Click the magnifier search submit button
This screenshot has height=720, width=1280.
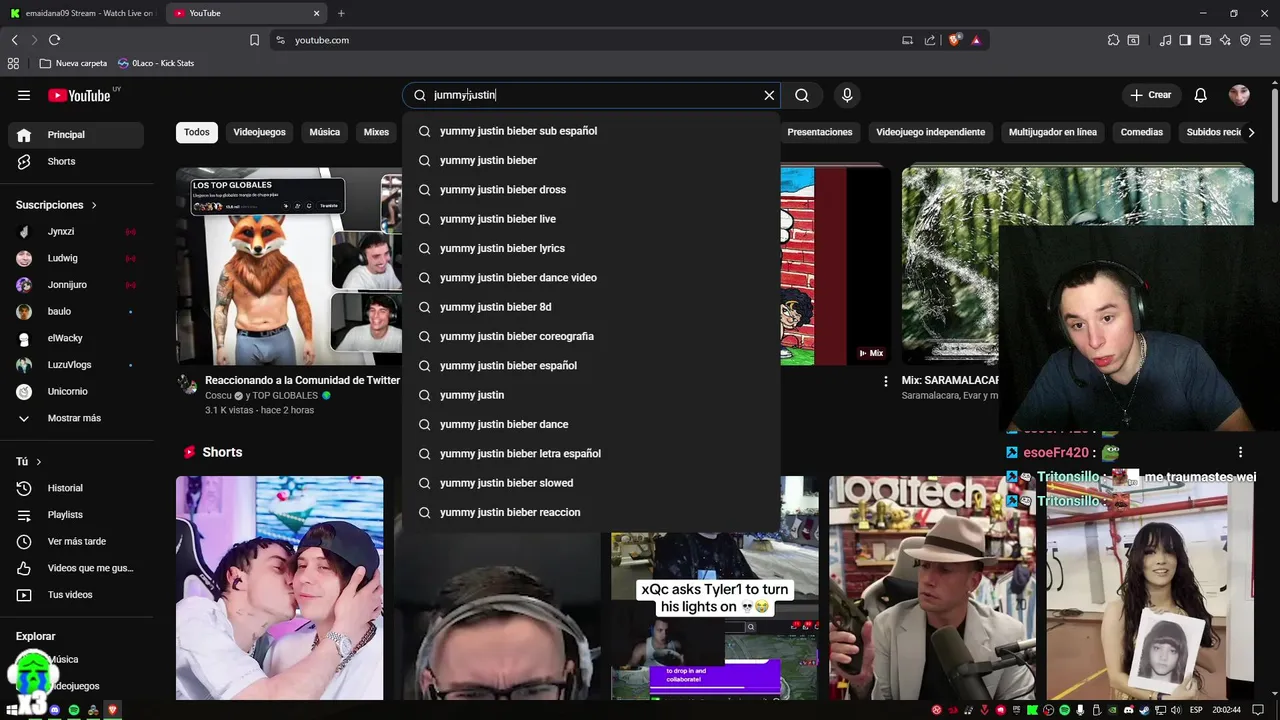[802, 95]
